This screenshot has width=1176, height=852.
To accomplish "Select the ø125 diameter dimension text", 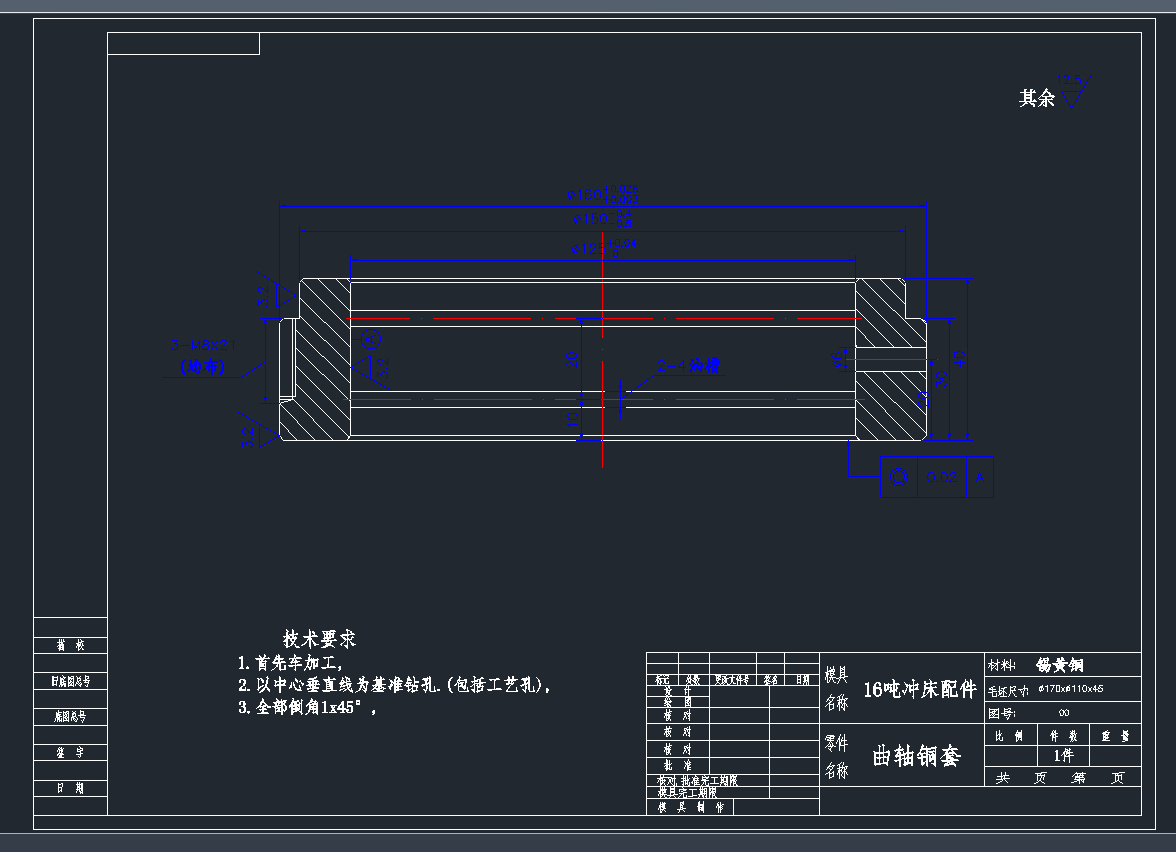I will (x=604, y=248).
